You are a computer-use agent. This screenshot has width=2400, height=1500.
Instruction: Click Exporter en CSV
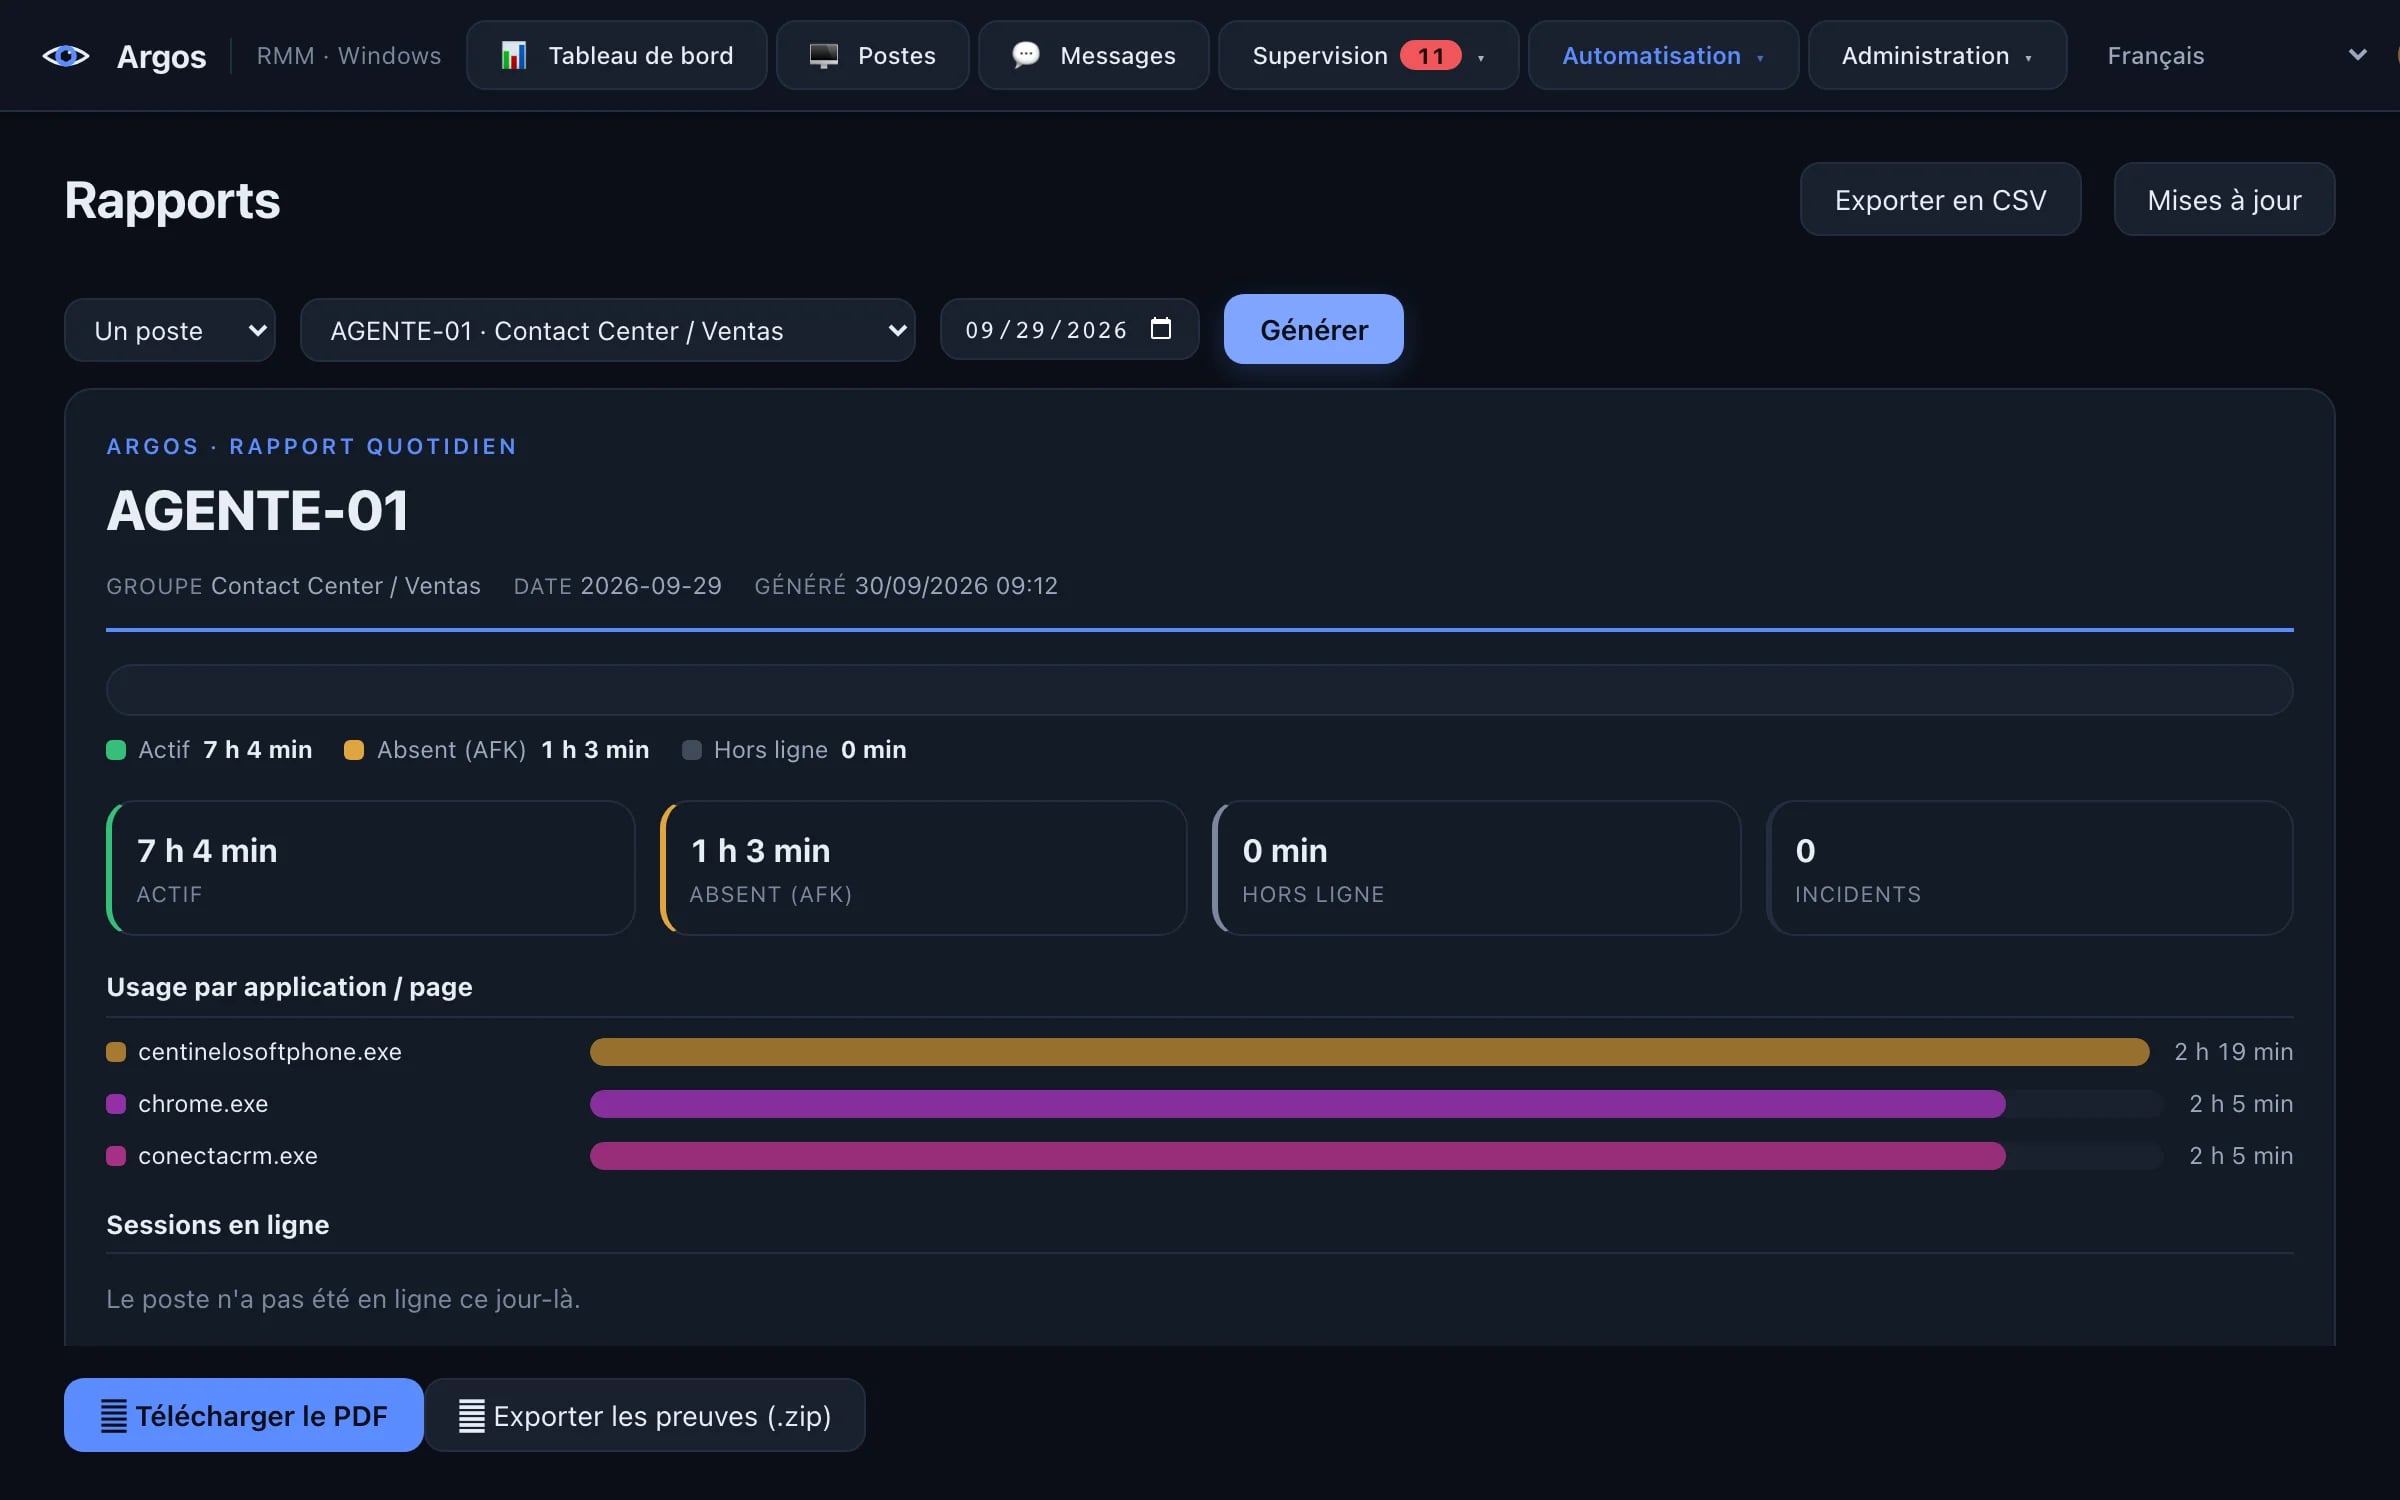[x=1940, y=200]
